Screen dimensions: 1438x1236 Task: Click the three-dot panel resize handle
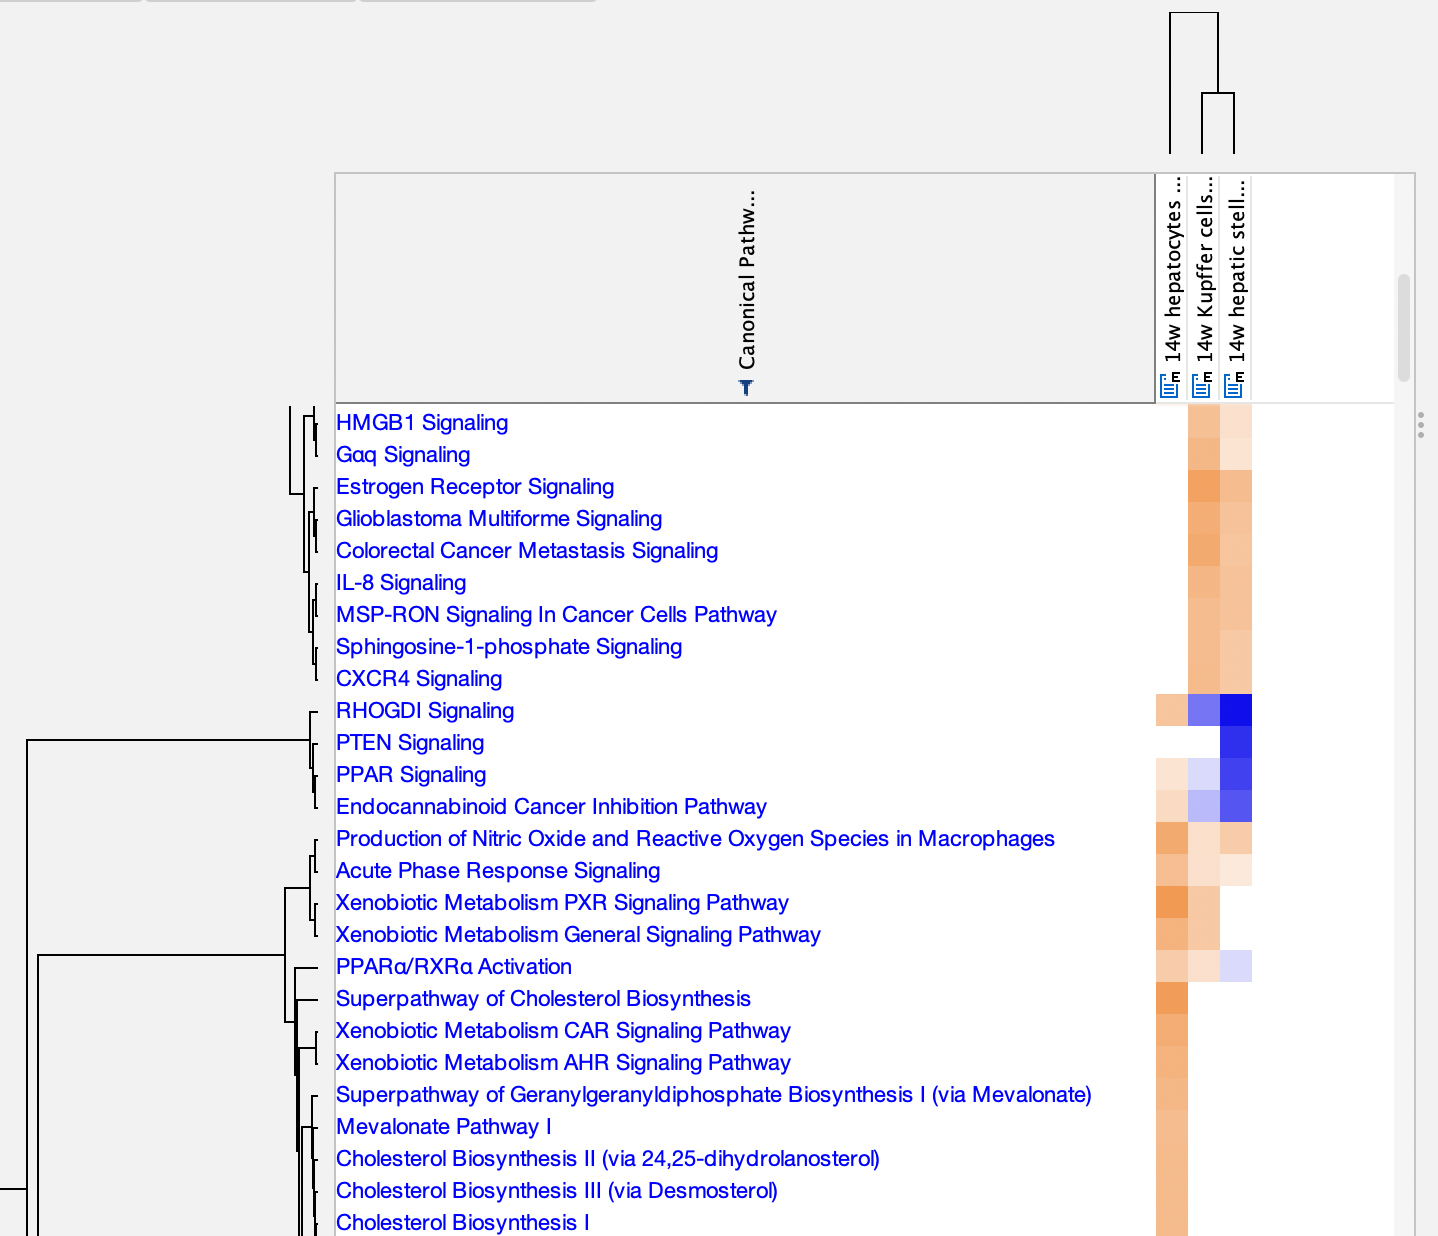click(x=1421, y=424)
